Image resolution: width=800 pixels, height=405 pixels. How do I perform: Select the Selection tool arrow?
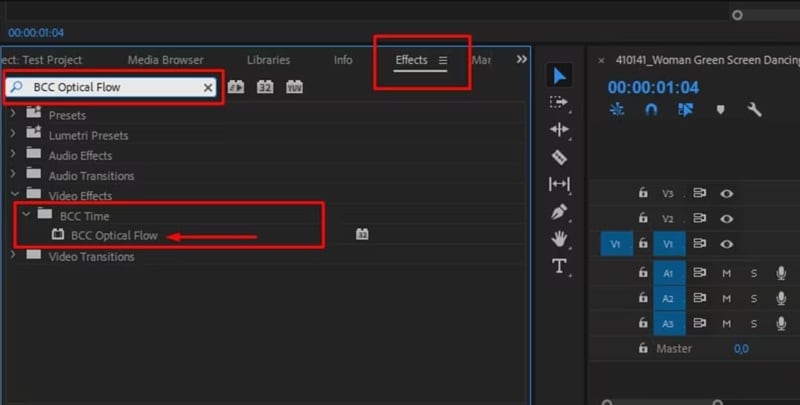click(559, 76)
